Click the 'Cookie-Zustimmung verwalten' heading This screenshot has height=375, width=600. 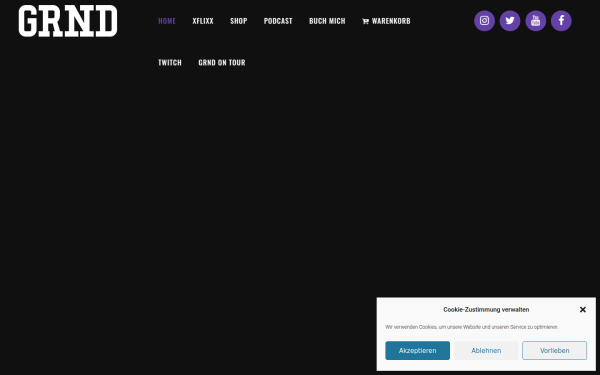pyautogui.click(x=486, y=310)
